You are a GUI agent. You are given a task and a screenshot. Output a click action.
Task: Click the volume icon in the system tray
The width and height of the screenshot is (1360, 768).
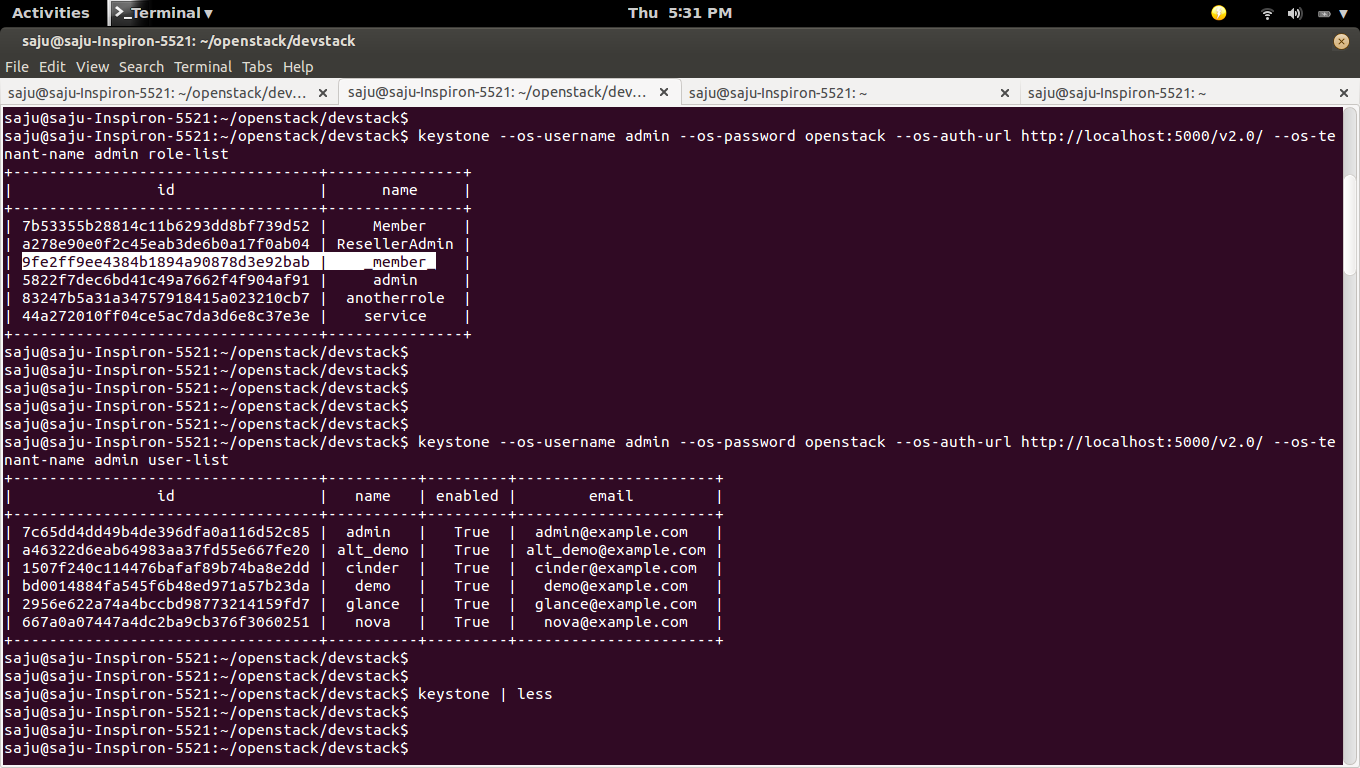coord(1295,13)
